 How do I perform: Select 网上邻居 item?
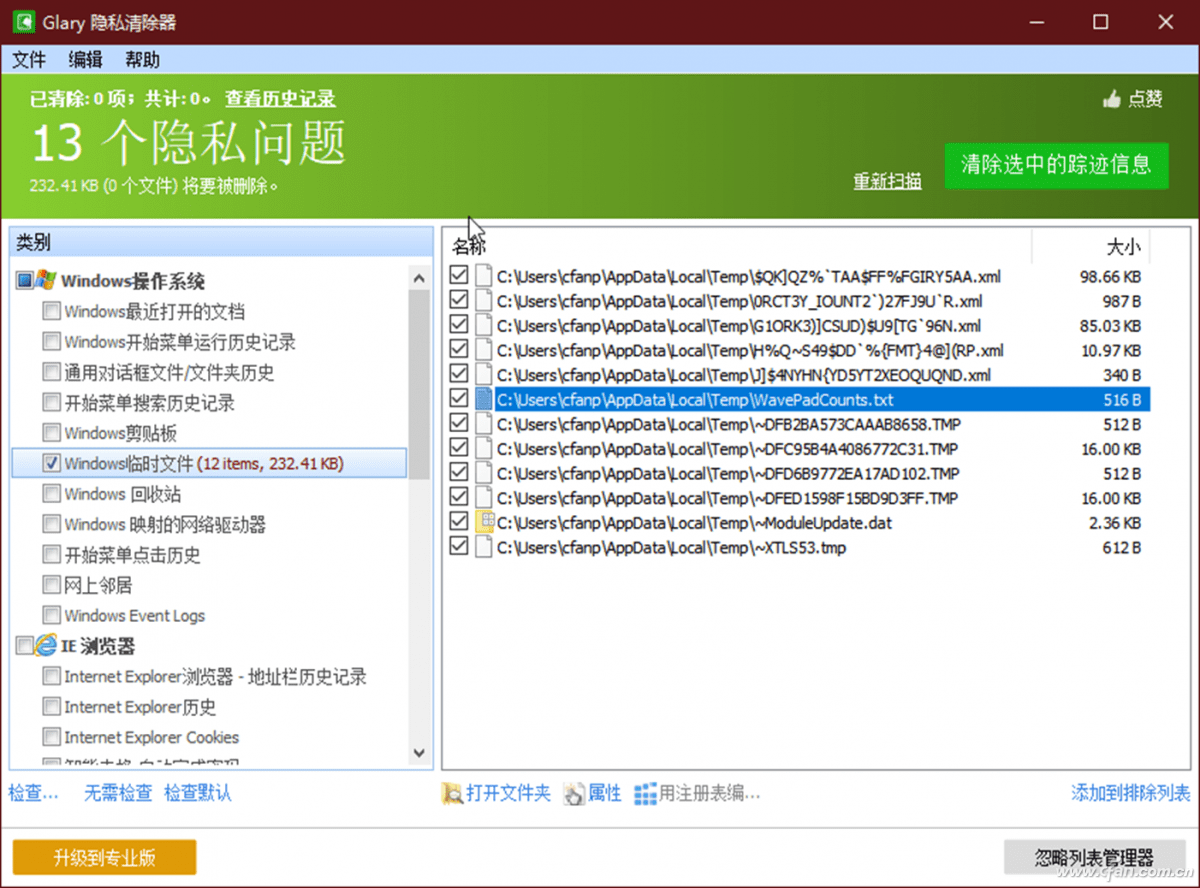[98, 585]
